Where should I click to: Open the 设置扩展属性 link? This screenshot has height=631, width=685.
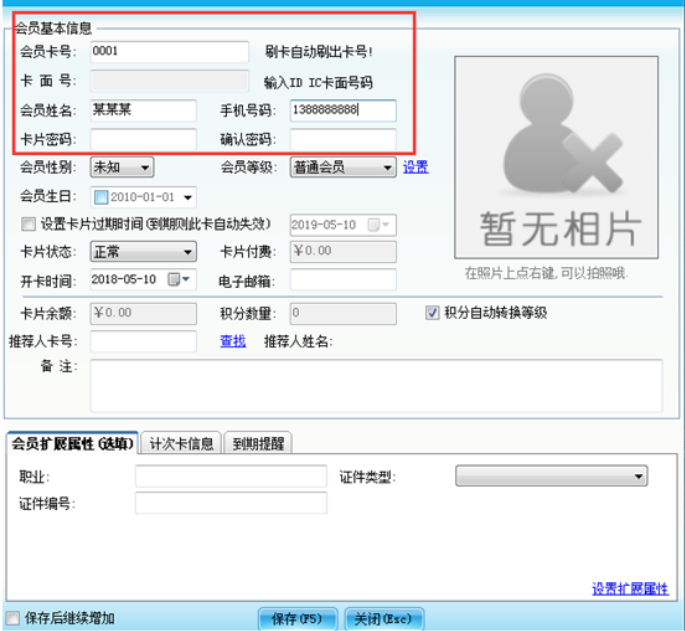[x=630, y=589]
